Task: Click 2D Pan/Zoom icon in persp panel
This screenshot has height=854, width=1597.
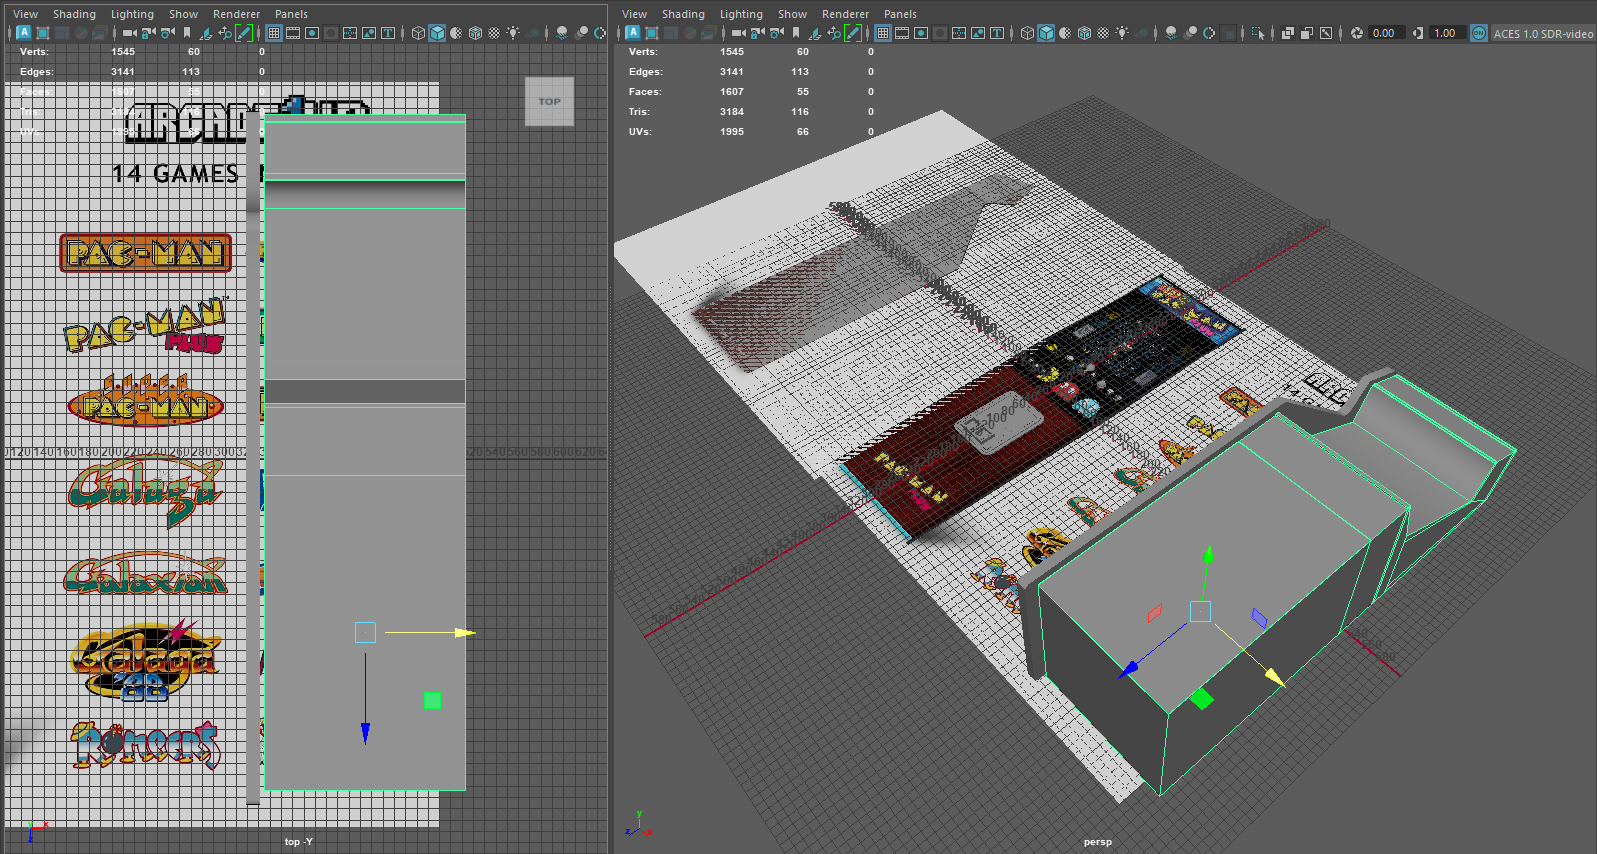Action: click(x=834, y=33)
